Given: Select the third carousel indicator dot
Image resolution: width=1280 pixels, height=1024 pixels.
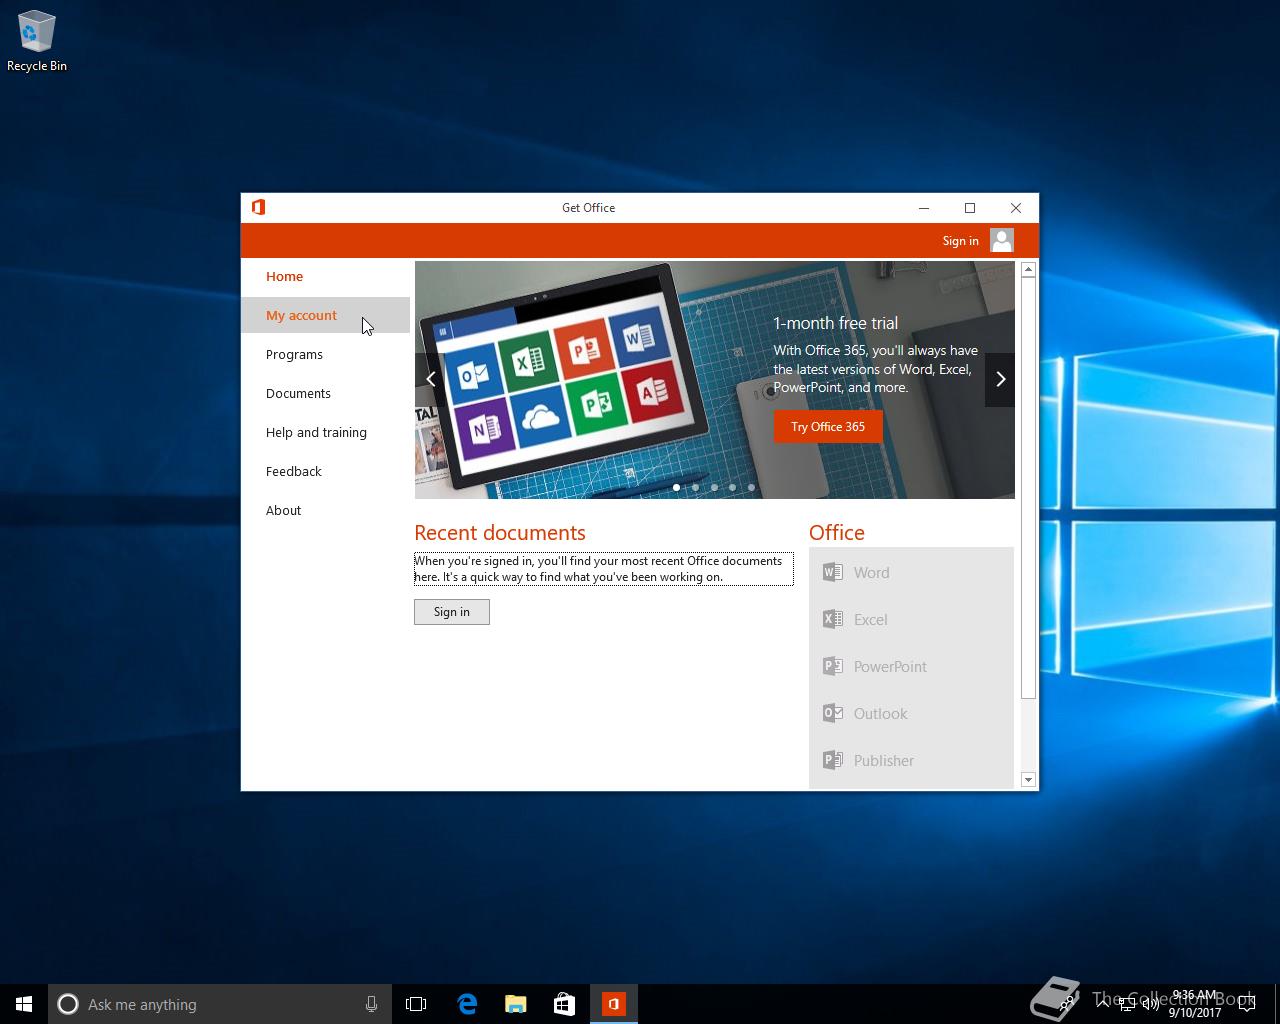Looking at the screenshot, I should coord(714,488).
